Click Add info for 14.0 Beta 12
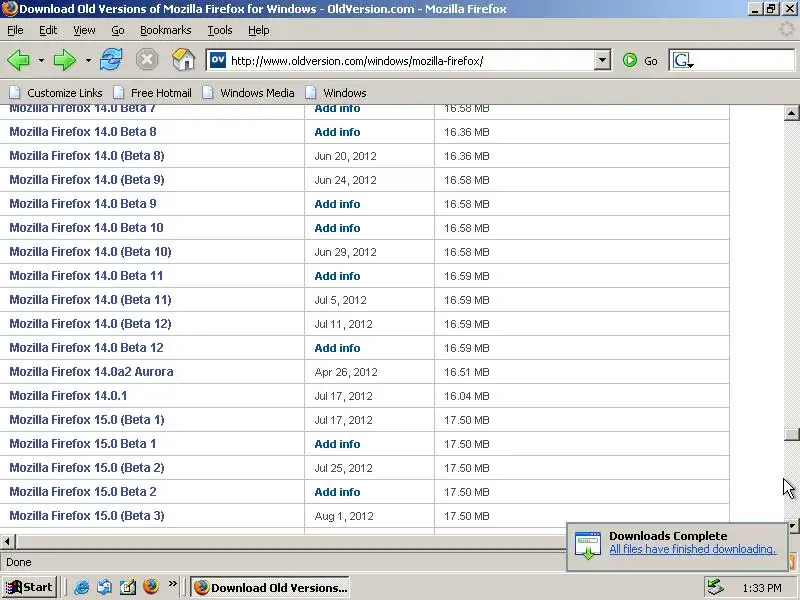The width and height of the screenshot is (800, 600). [337, 348]
